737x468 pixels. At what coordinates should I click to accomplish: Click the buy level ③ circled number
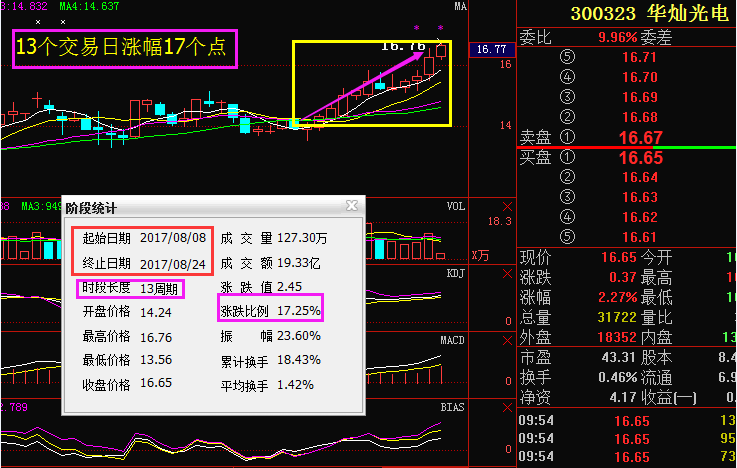click(x=569, y=197)
